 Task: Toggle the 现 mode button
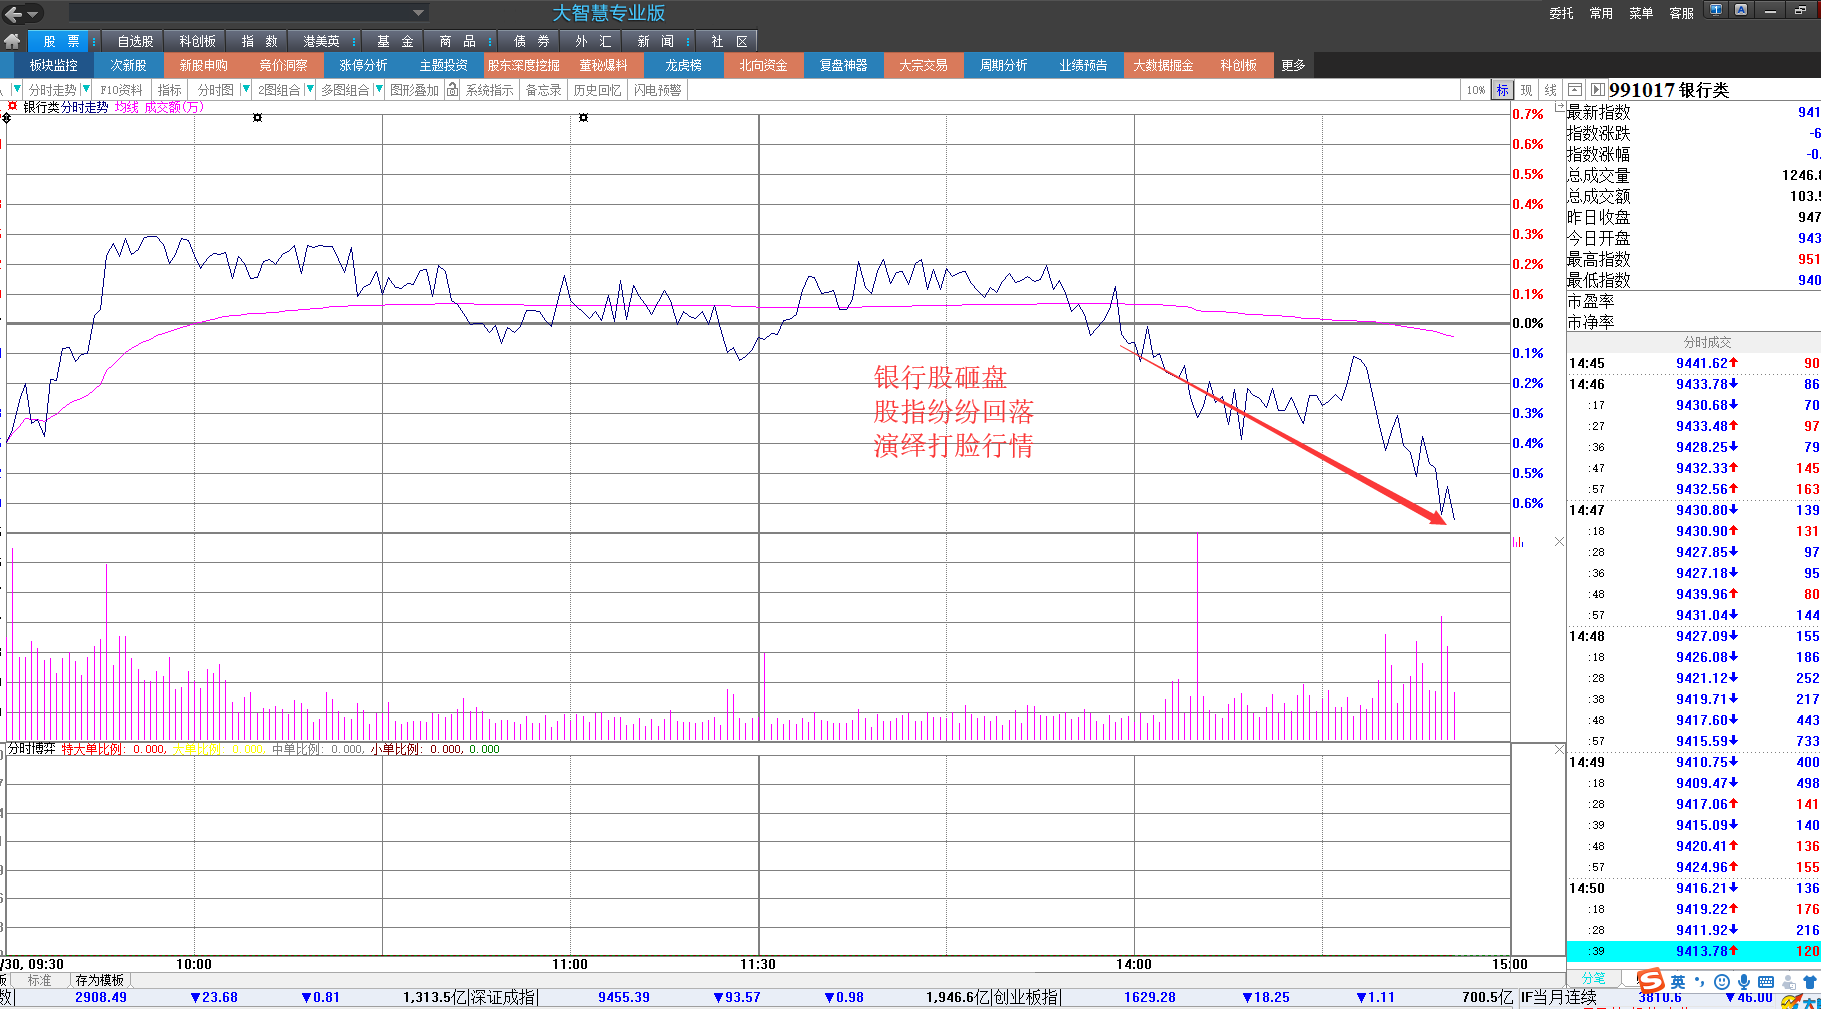click(x=1526, y=90)
